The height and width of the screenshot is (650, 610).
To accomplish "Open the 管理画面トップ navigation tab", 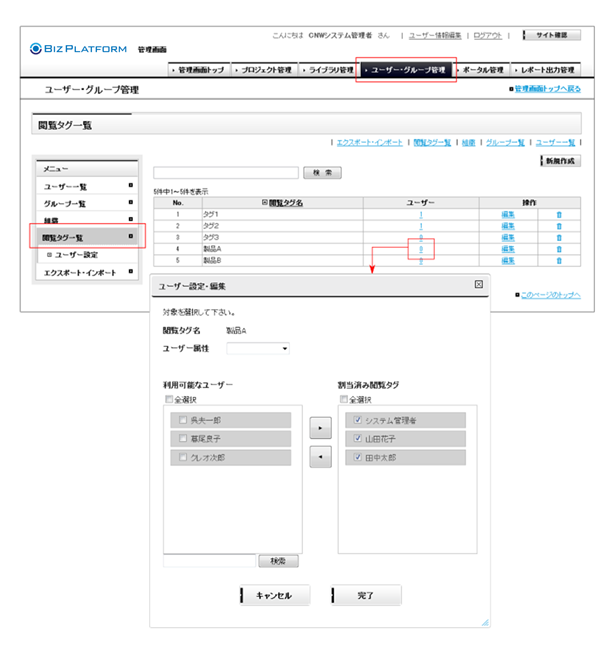I will click(x=198, y=70).
